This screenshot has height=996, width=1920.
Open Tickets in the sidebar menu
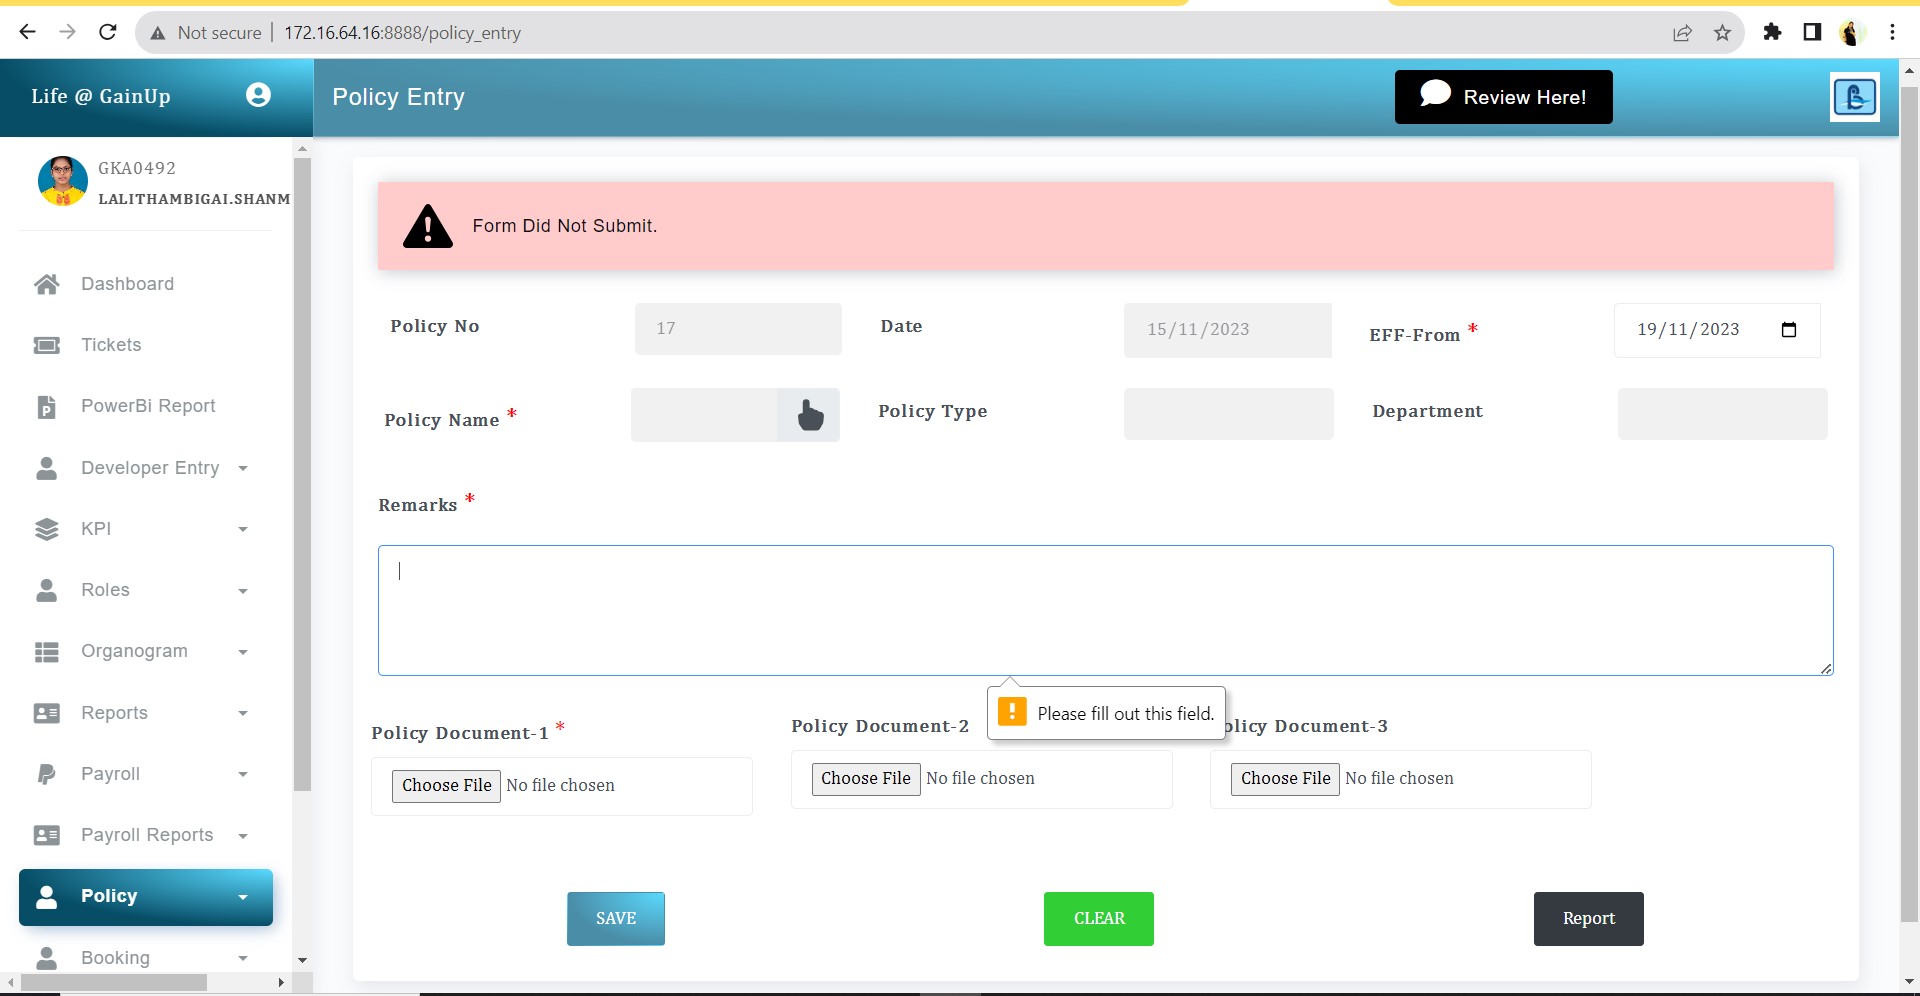(111, 345)
